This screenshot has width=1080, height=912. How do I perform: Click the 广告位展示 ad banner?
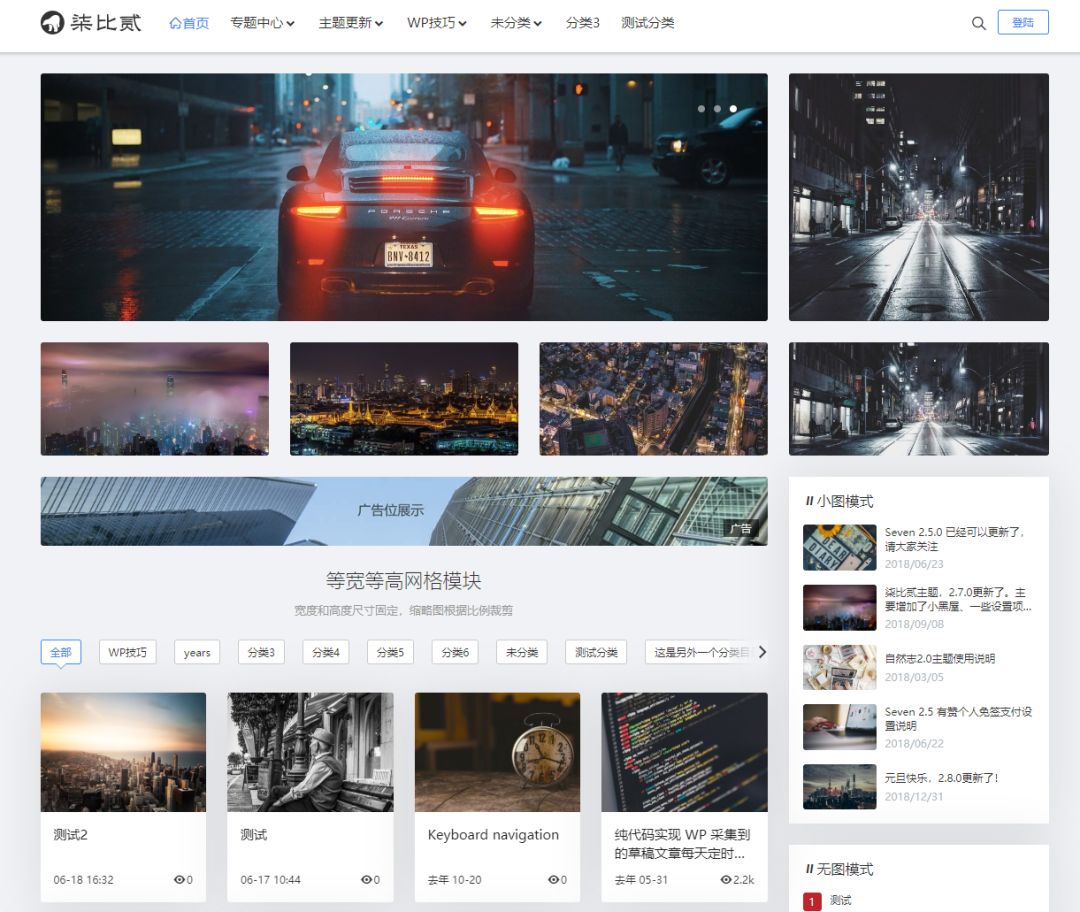coord(404,511)
